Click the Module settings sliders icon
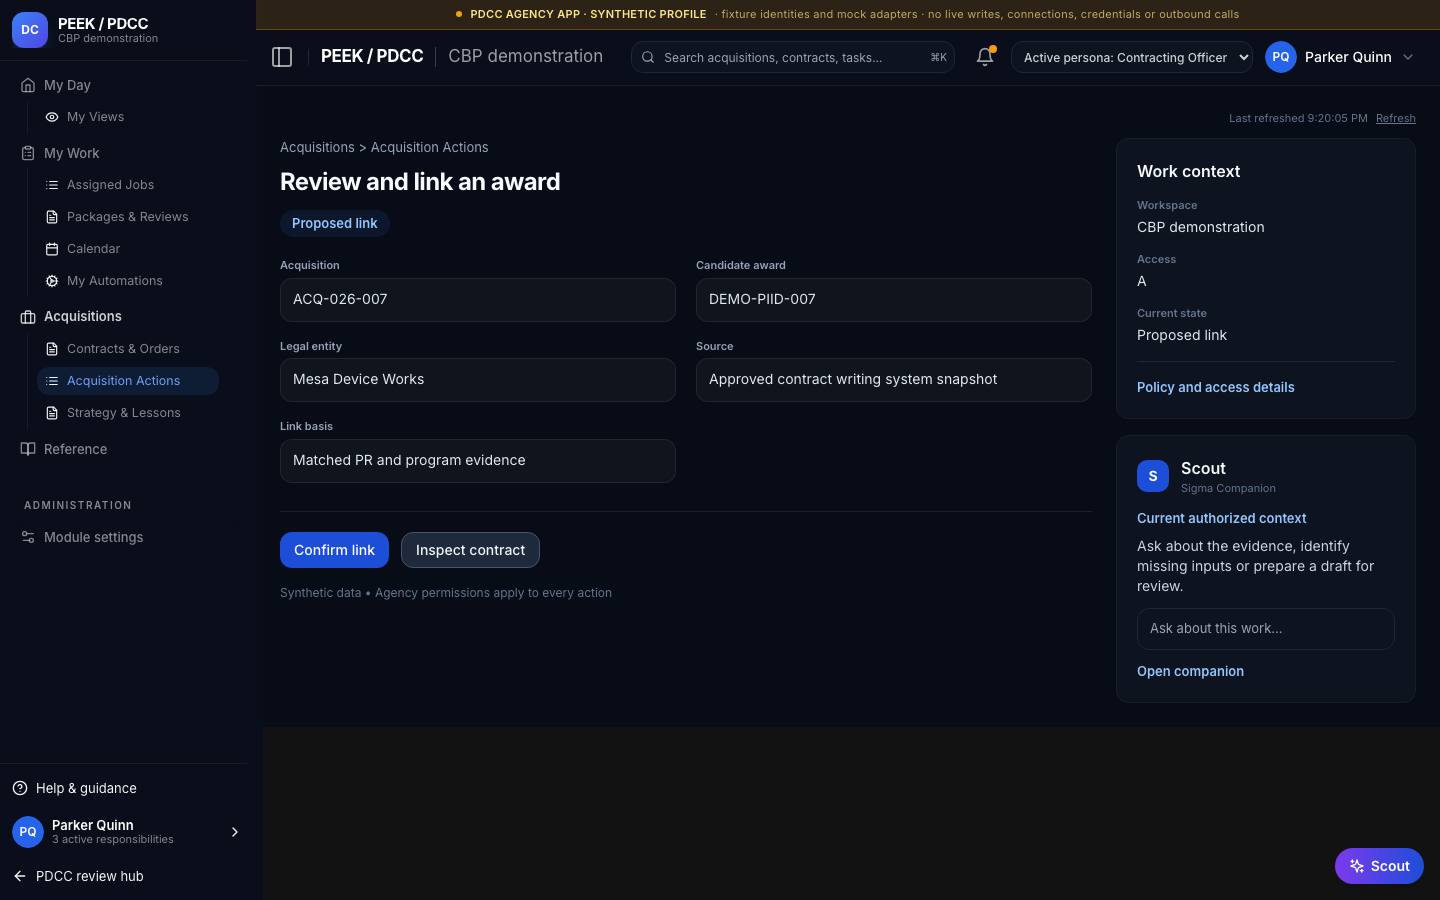This screenshot has height=900, width=1440. (x=28, y=537)
